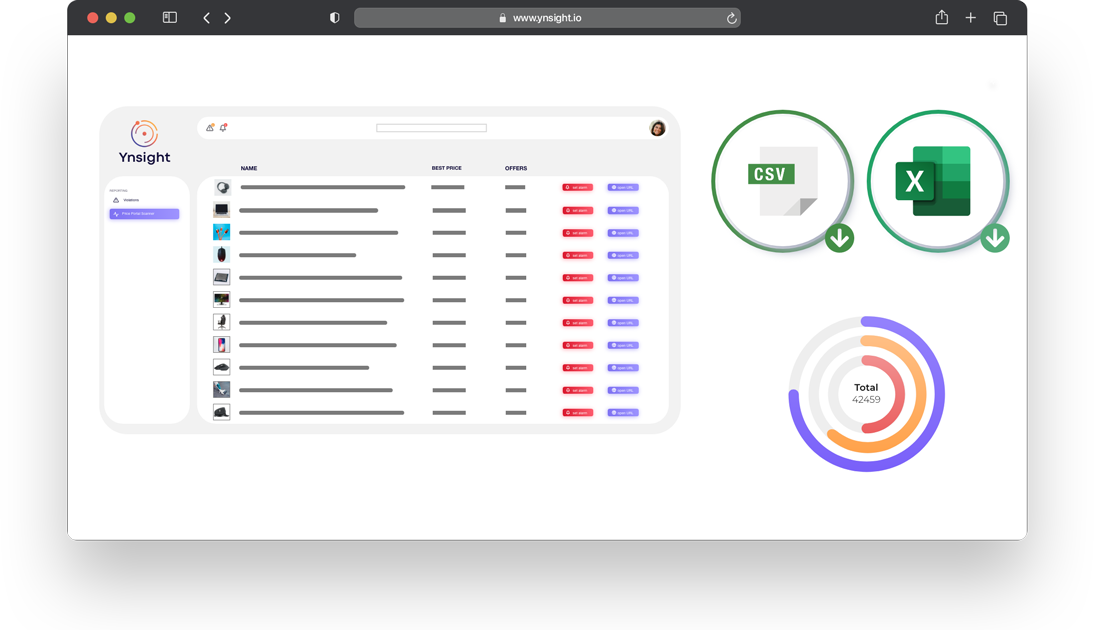Open the alert triangle notifications icon
This screenshot has height=630, width=1094.
click(210, 128)
